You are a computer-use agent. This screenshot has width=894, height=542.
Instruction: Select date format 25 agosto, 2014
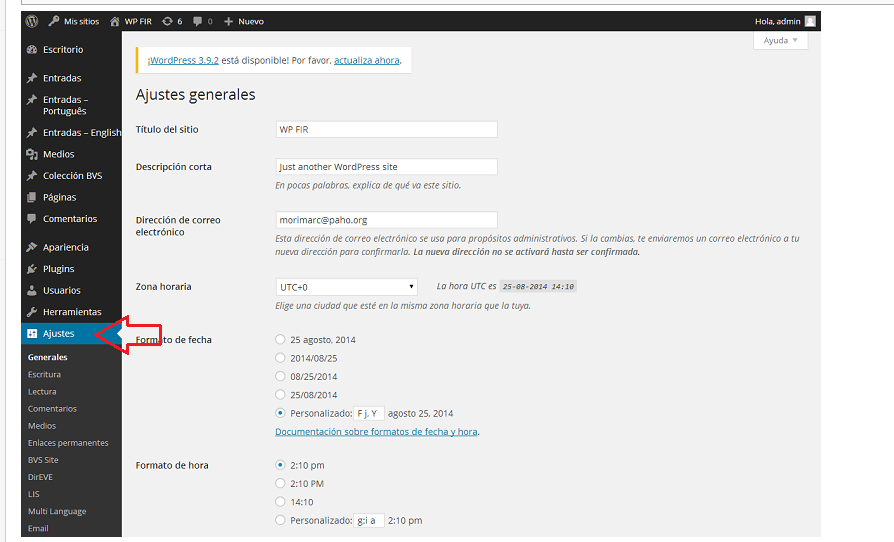point(280,340)
